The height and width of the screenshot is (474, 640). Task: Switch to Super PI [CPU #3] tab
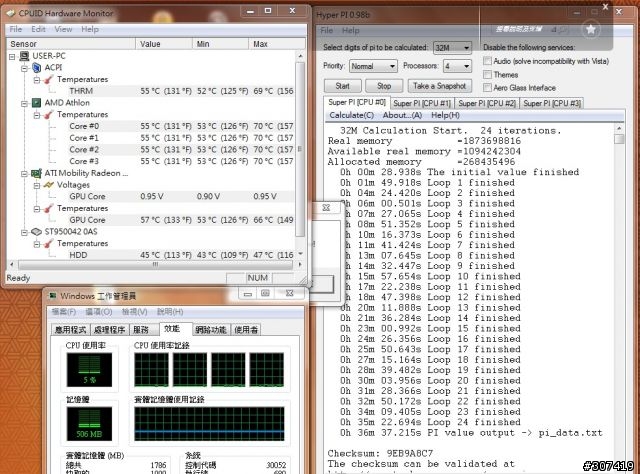click(552, 103)
